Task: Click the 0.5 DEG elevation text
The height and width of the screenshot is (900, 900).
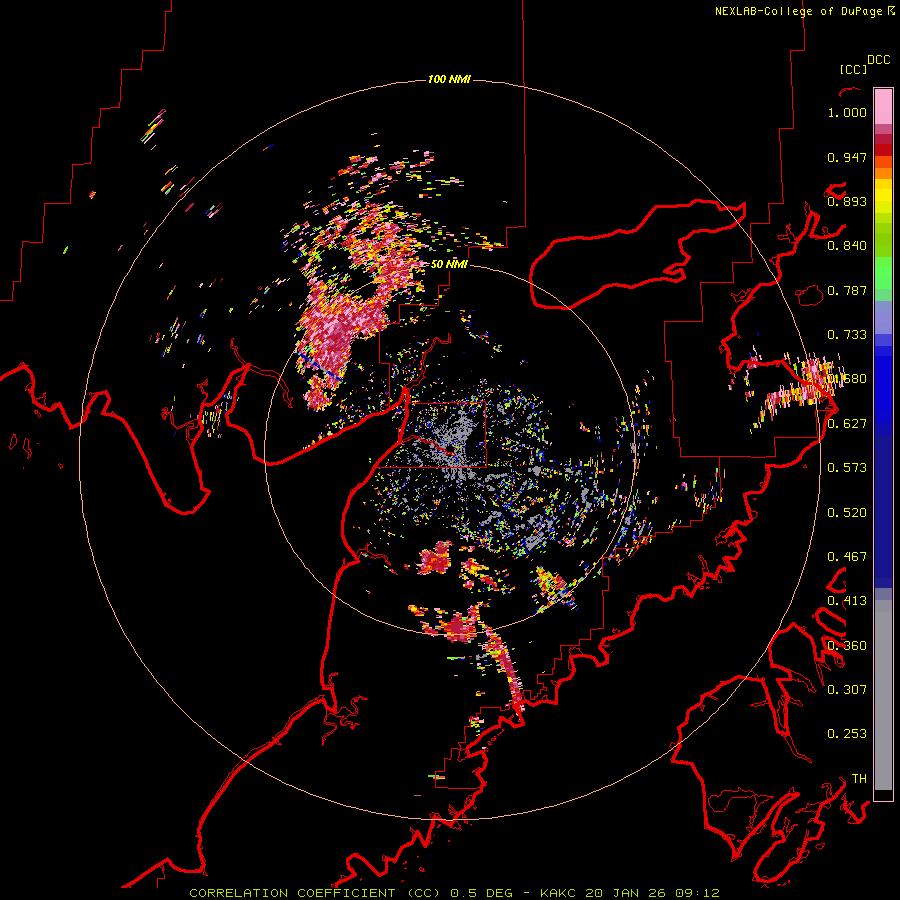Action: coord(481,893)
